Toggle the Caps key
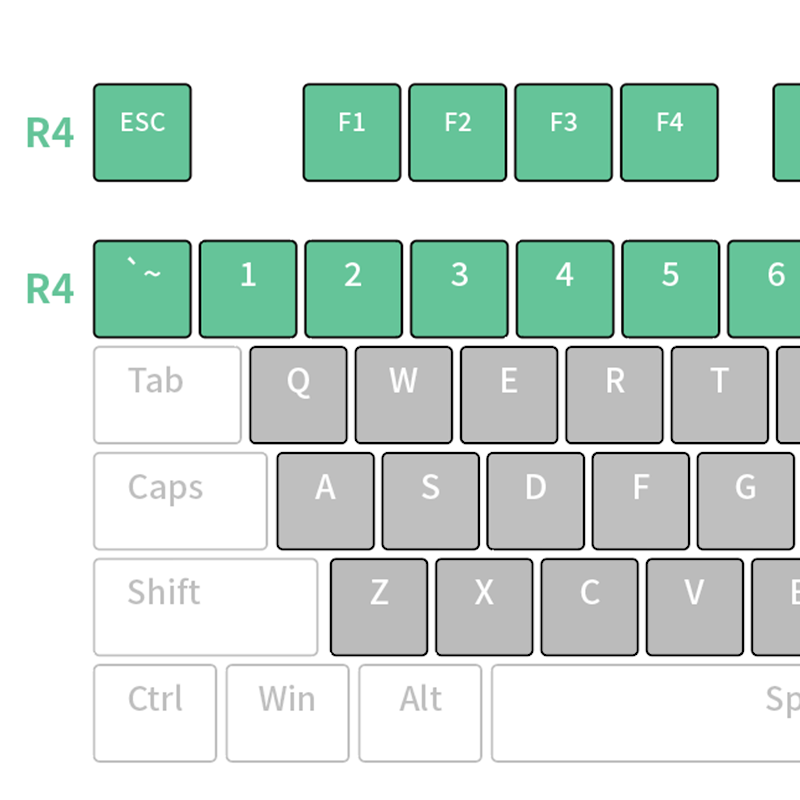 tap(180, 501)
